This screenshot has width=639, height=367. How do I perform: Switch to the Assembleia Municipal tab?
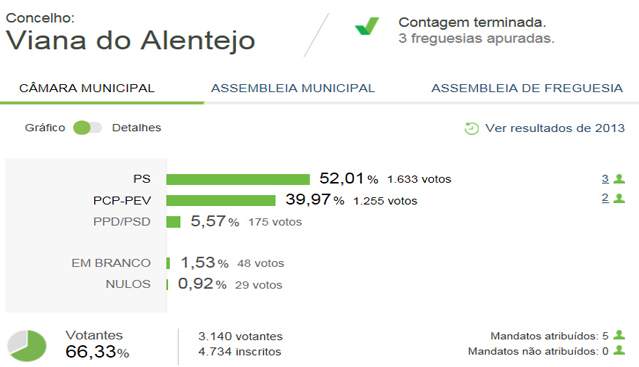pos(293,88)
